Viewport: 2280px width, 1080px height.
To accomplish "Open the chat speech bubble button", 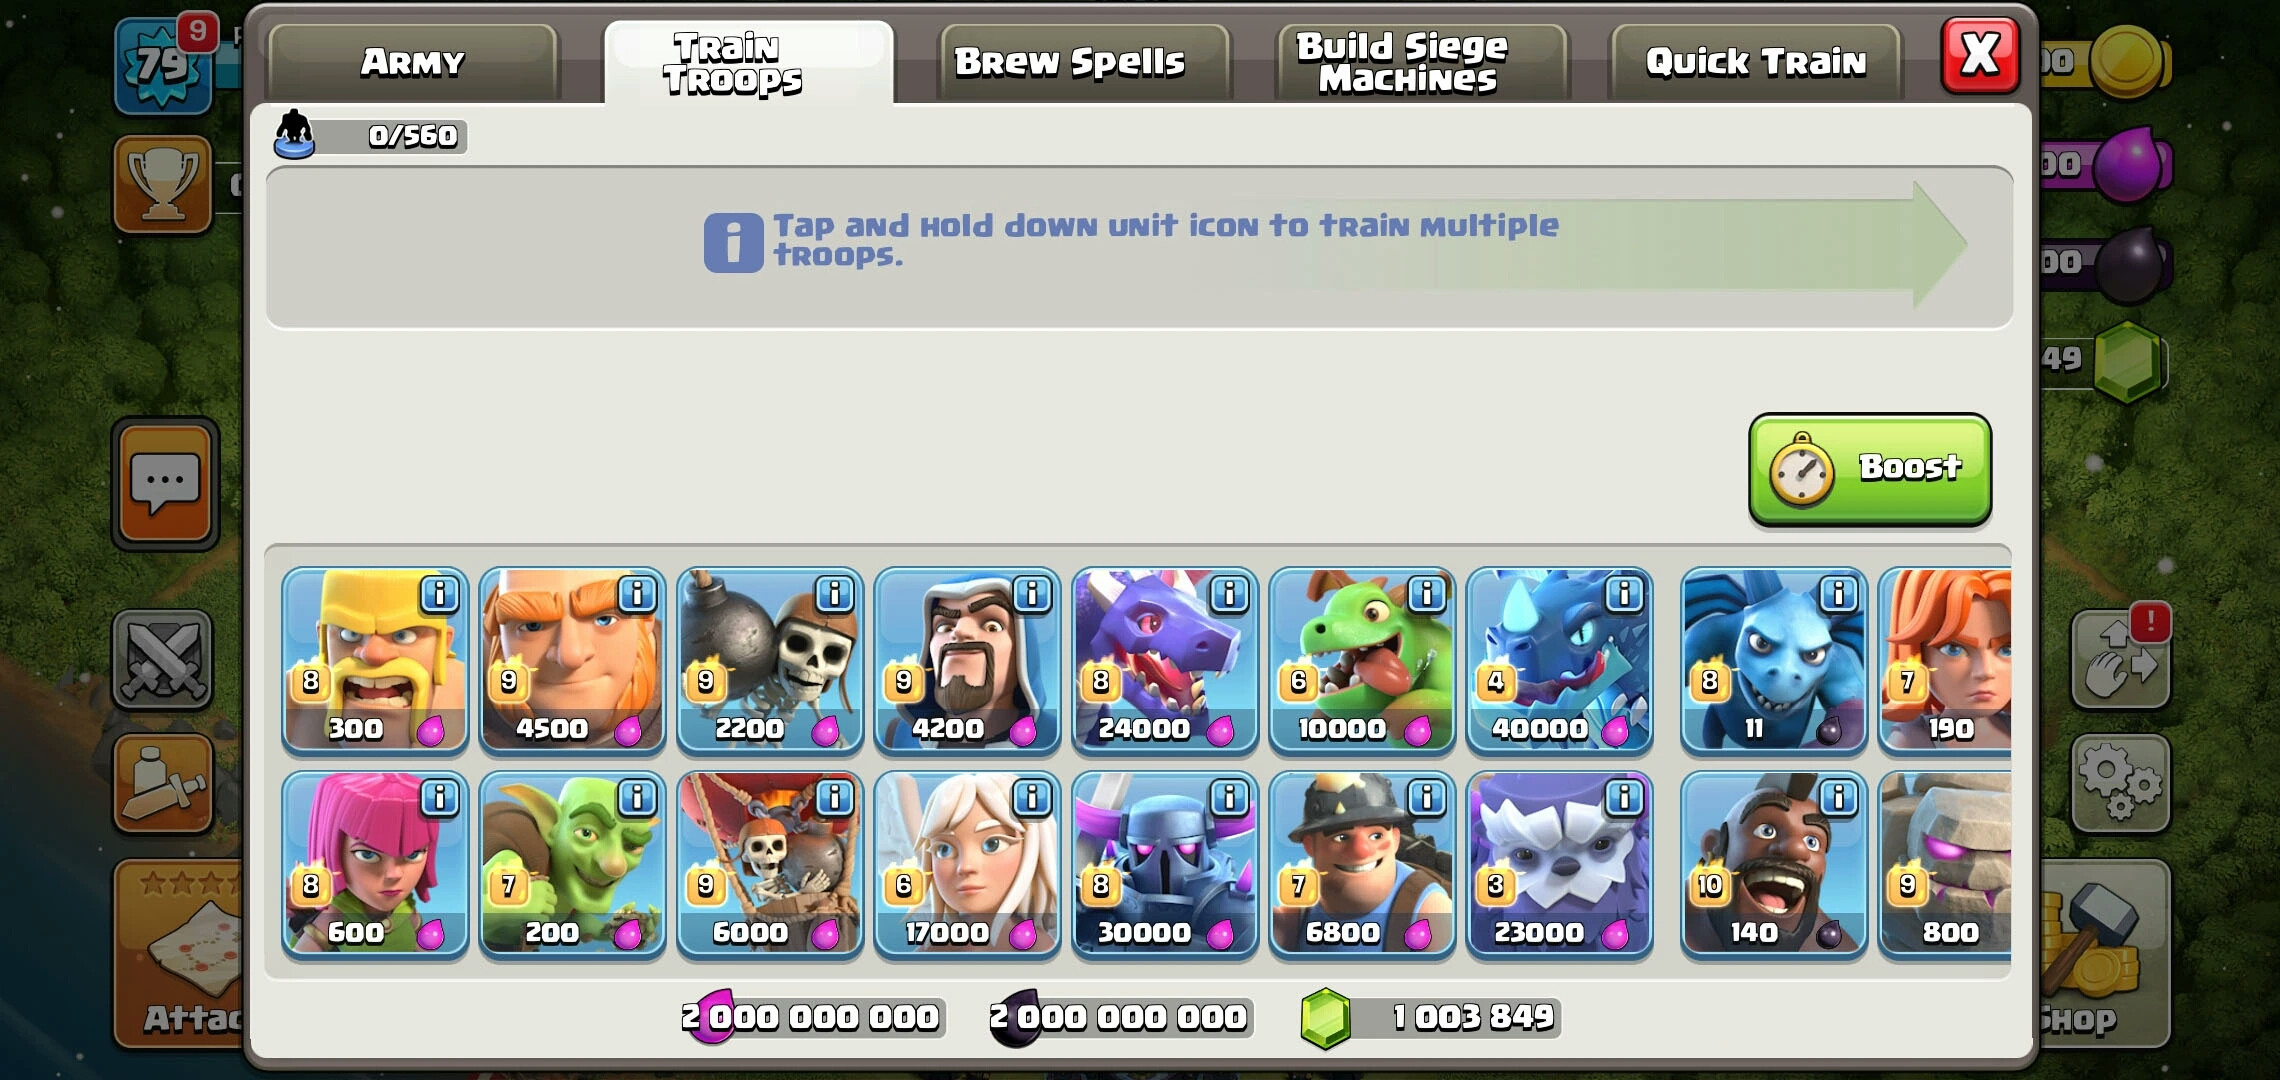I will pyautogui.click(x=165, y=484).
